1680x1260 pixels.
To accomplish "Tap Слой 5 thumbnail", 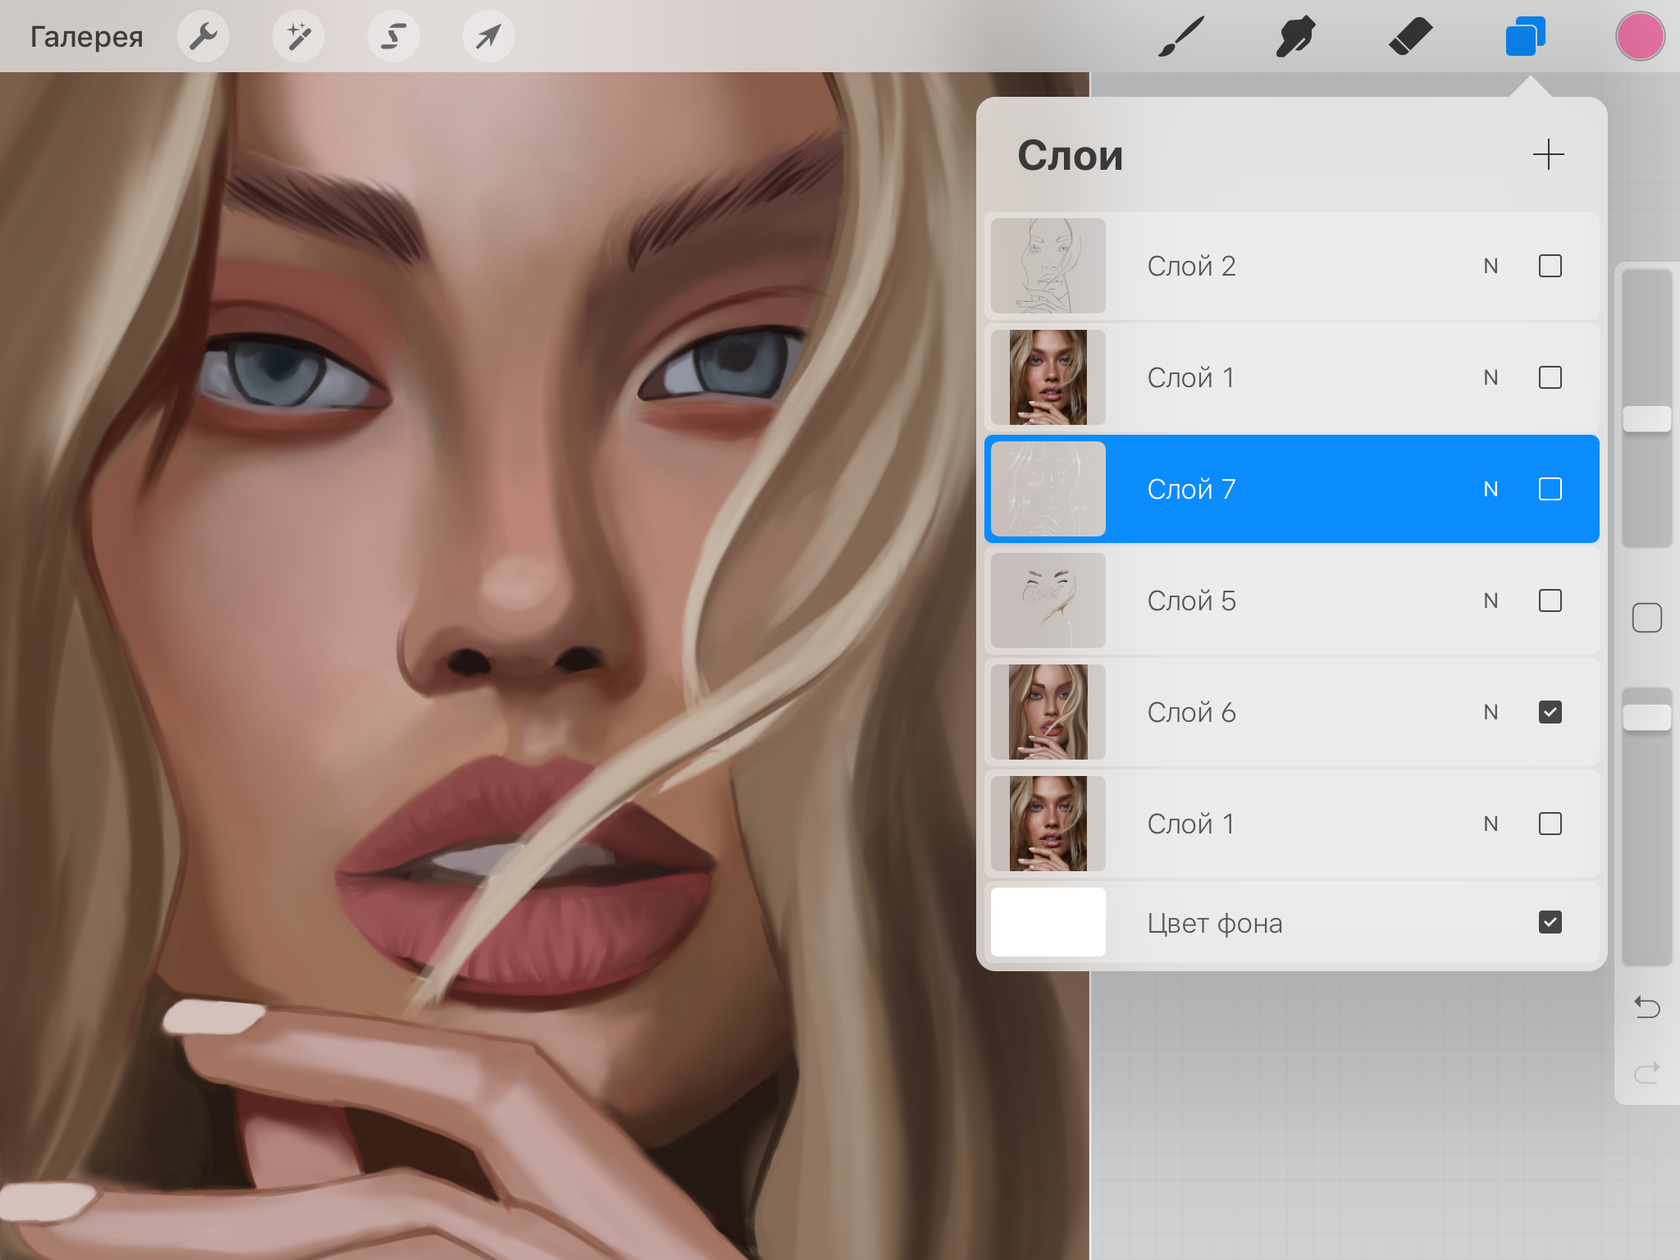I will pyautogui.click(x=1048, y=601).
